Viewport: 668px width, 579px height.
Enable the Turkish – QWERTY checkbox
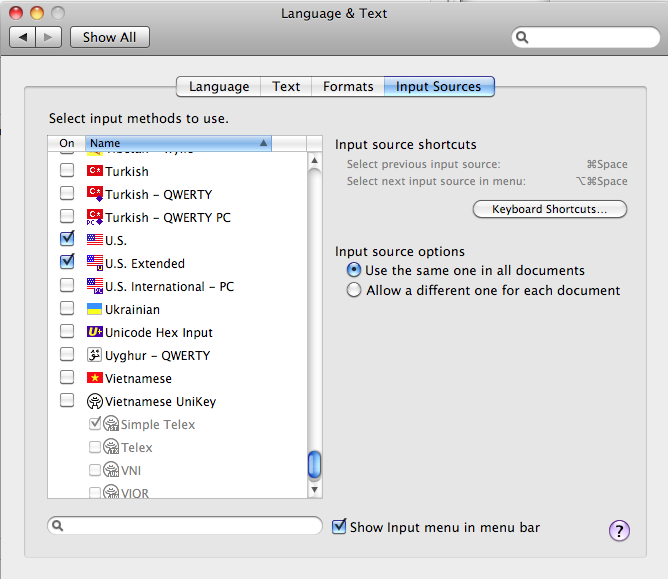point(67,193)
